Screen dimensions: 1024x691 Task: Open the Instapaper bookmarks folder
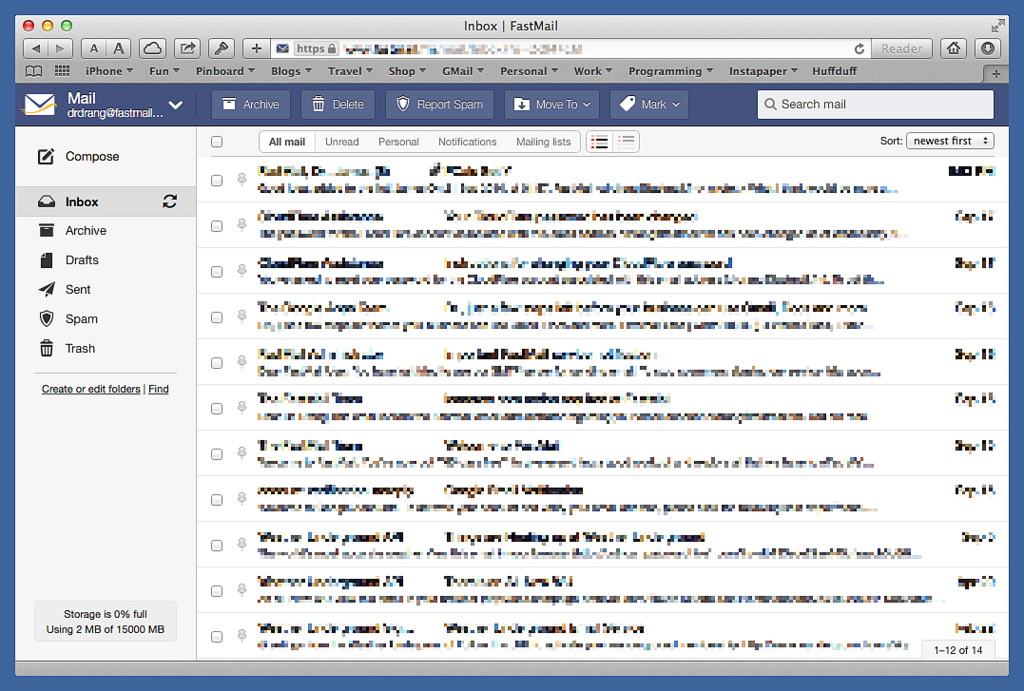[x=763, y=71]
